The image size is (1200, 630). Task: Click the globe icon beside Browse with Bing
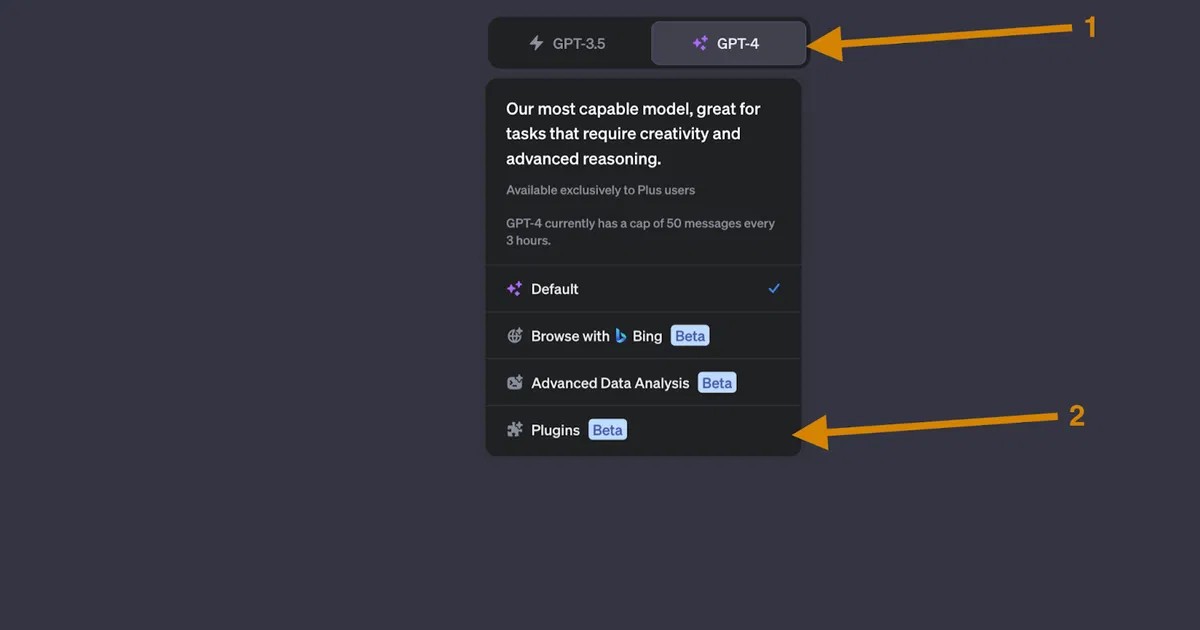pos(514,336)
